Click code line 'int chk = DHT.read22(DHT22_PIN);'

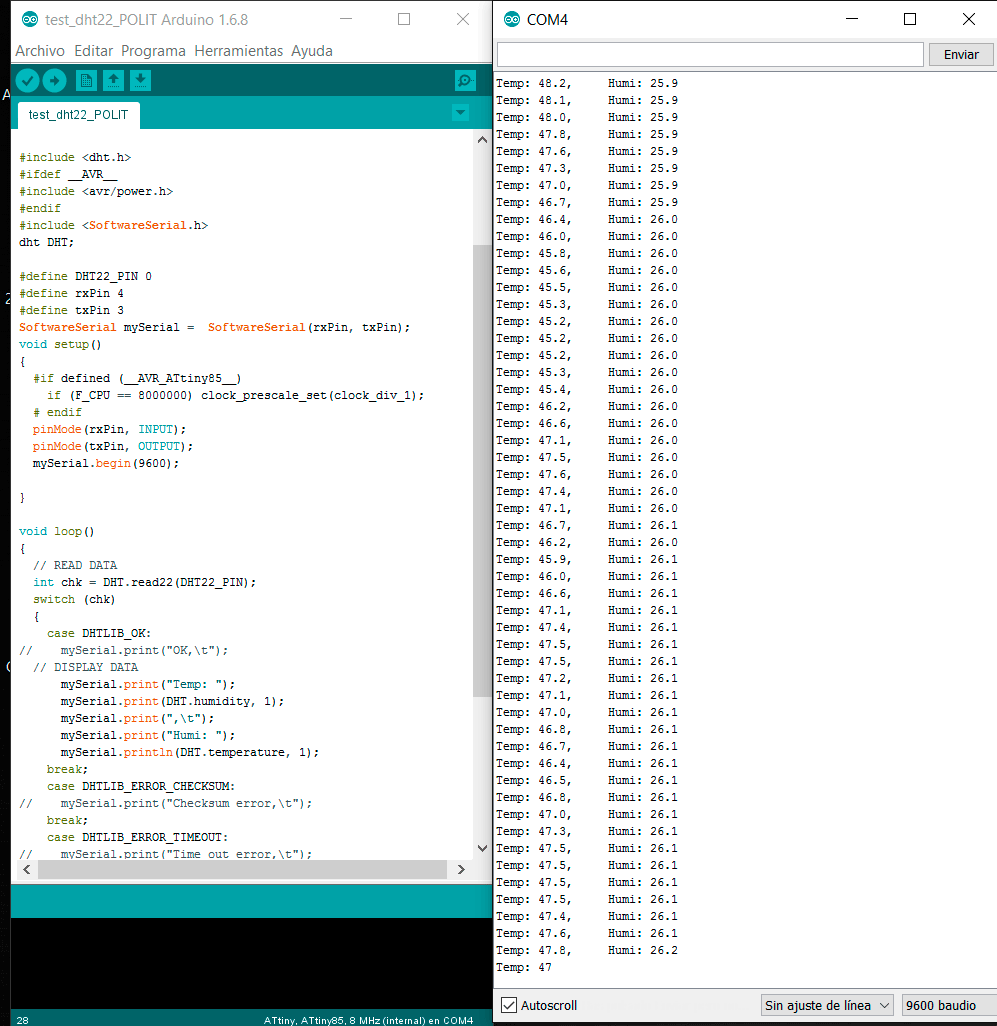coord(145,582)
